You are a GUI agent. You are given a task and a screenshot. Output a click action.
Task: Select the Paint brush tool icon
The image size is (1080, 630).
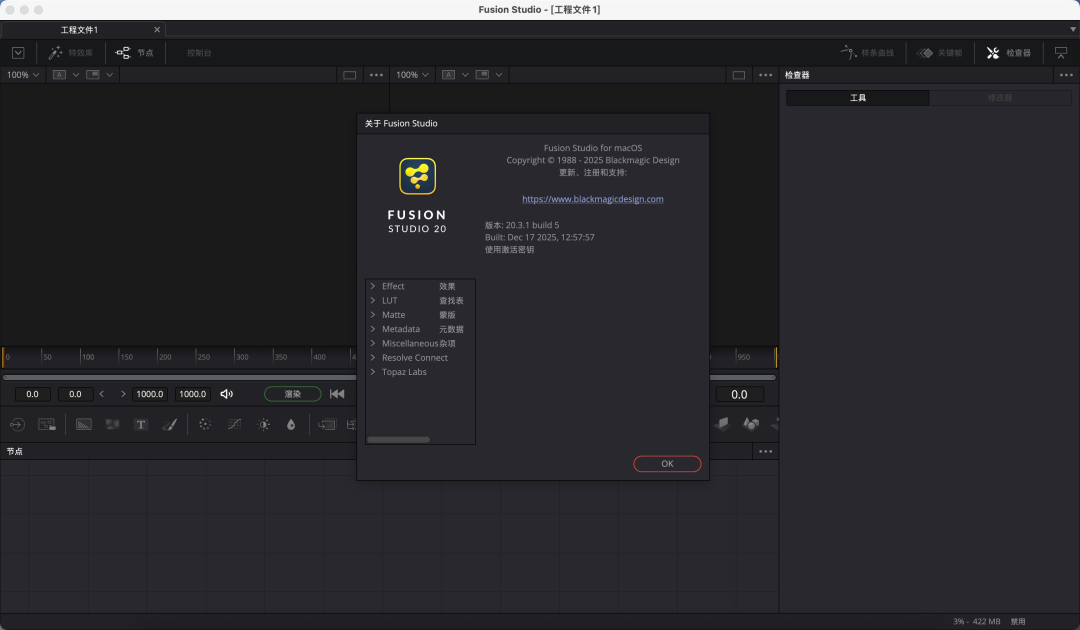169,424
